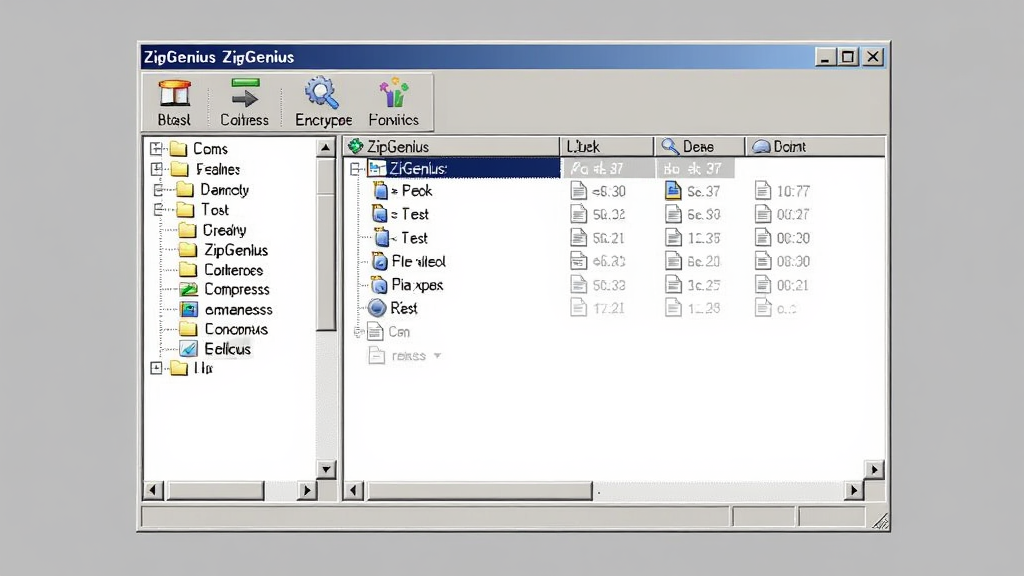Click file list horizontal scroll left arrow
This screenshot has height=576, width=1024.
pos(353,490)
